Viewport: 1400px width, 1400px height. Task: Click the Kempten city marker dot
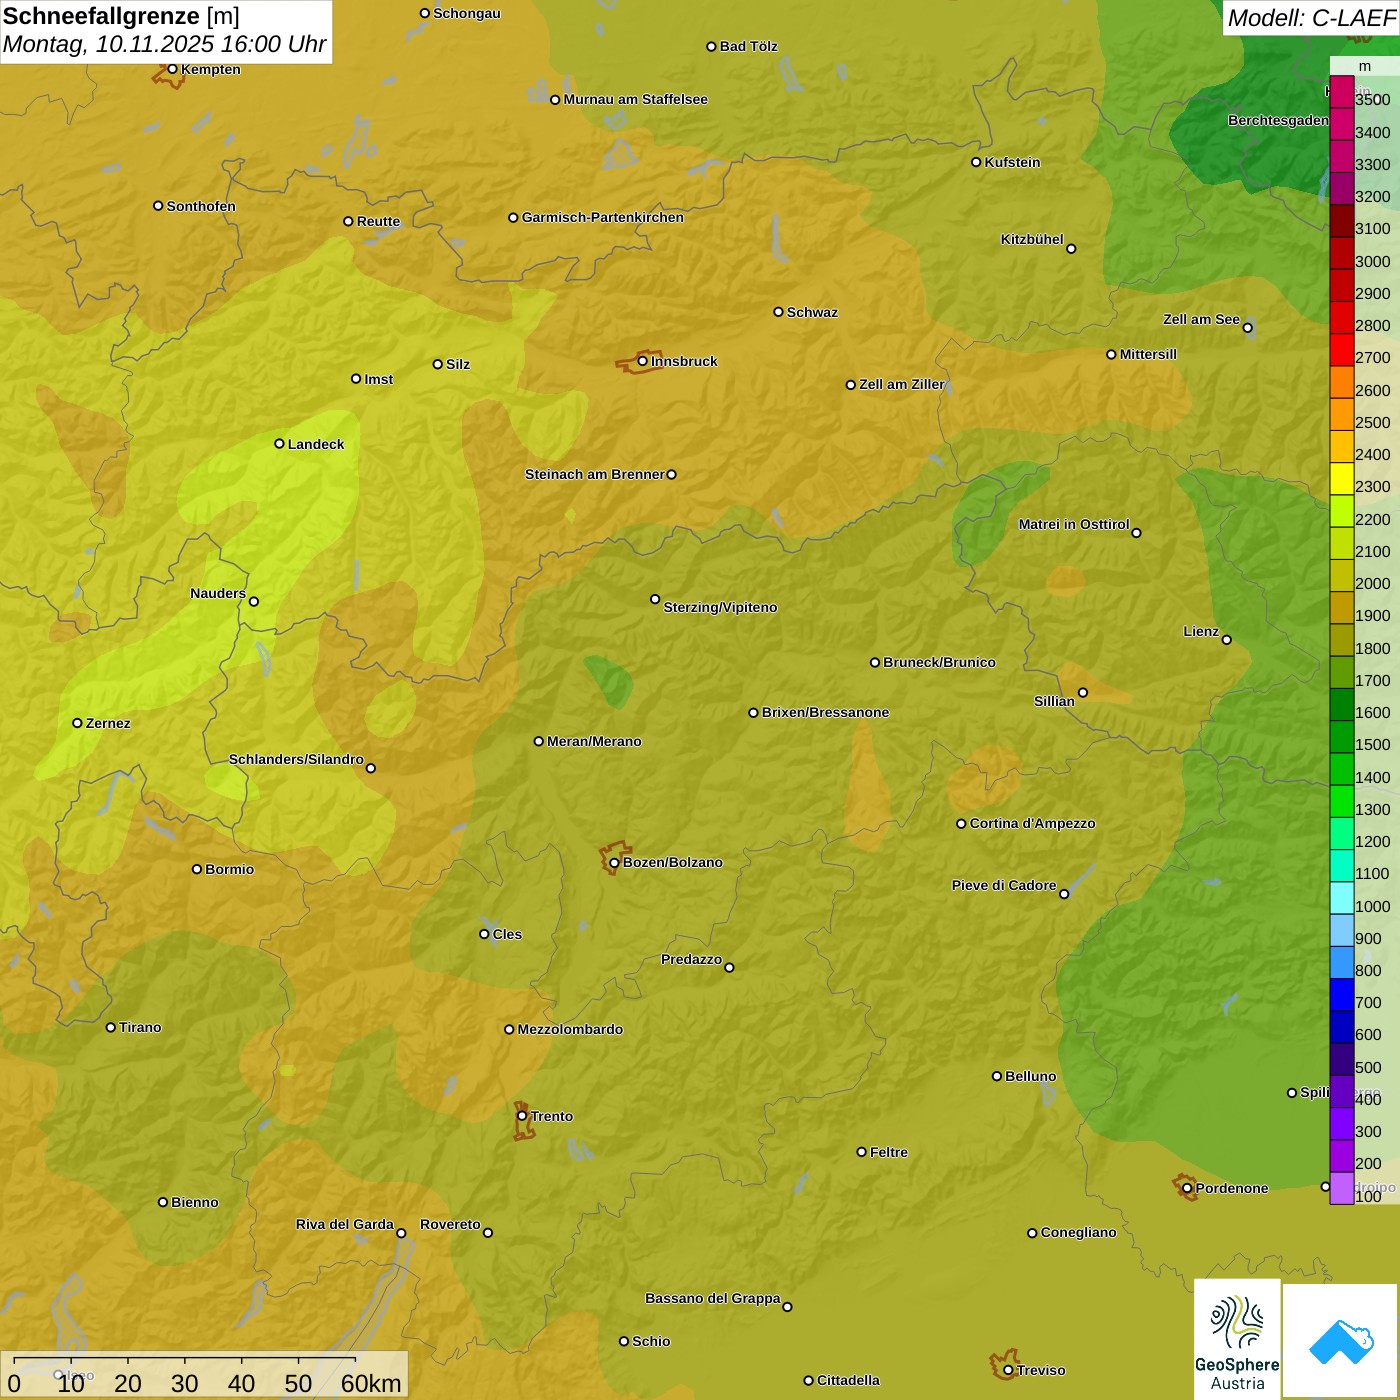(172, 69)
